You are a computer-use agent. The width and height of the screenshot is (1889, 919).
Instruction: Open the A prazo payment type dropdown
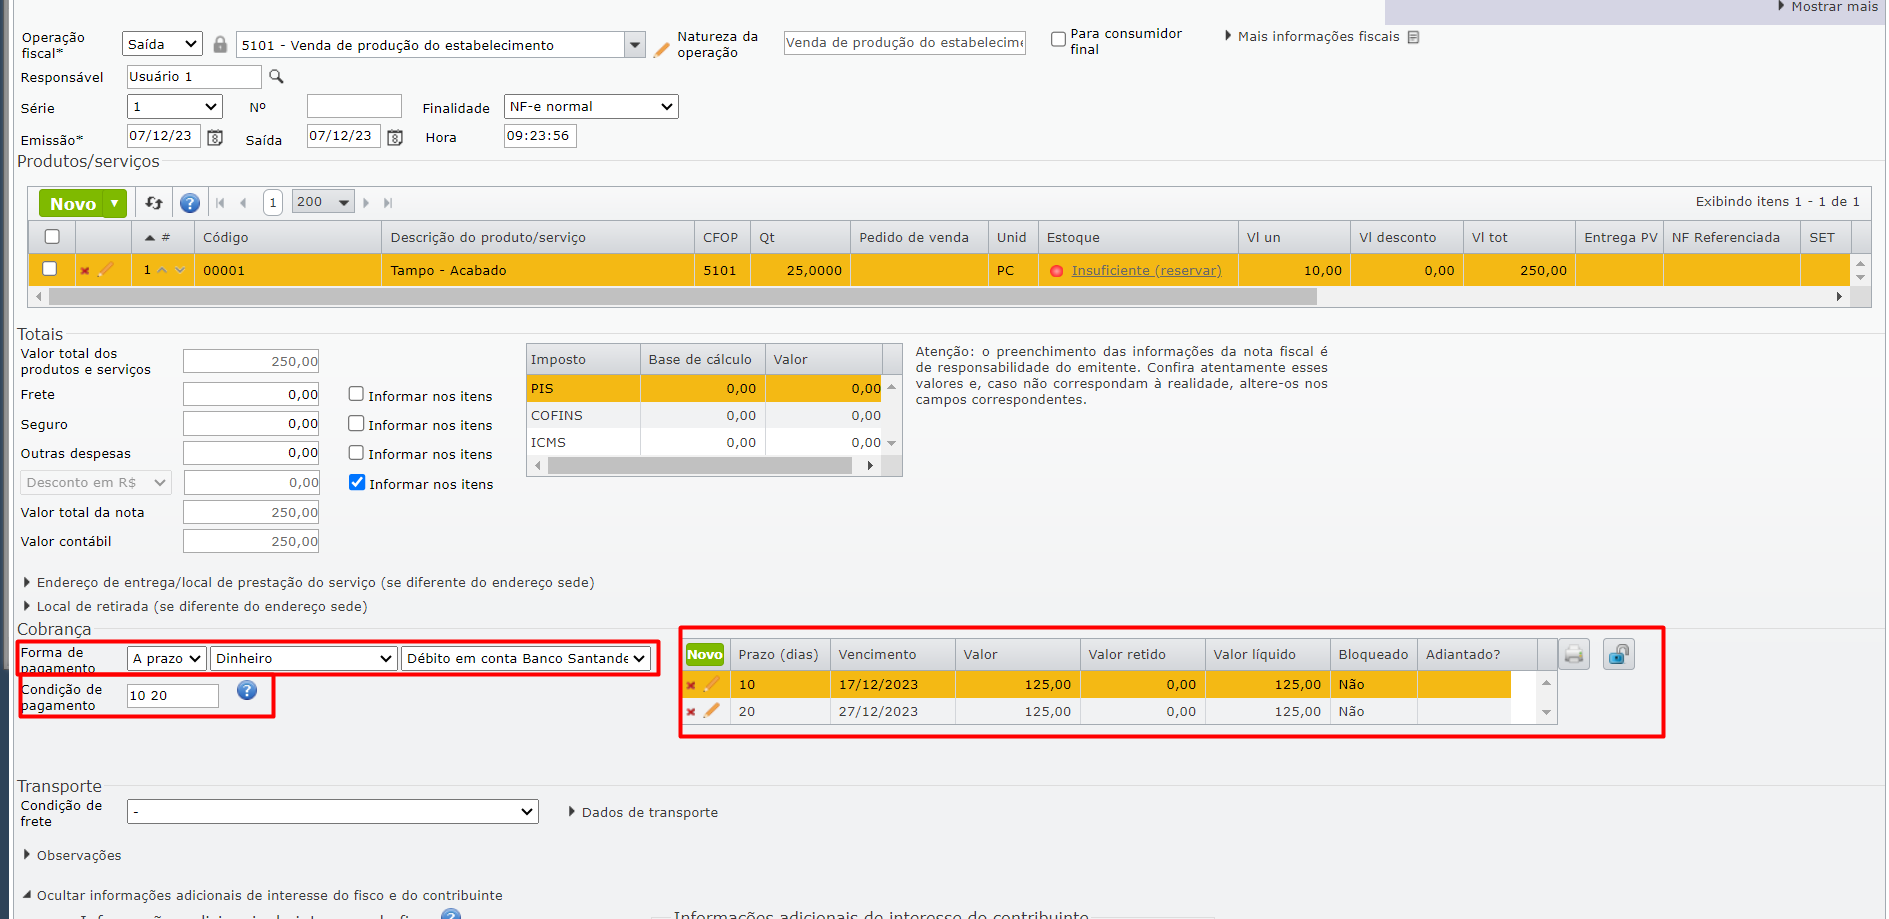tap(167, 658)
